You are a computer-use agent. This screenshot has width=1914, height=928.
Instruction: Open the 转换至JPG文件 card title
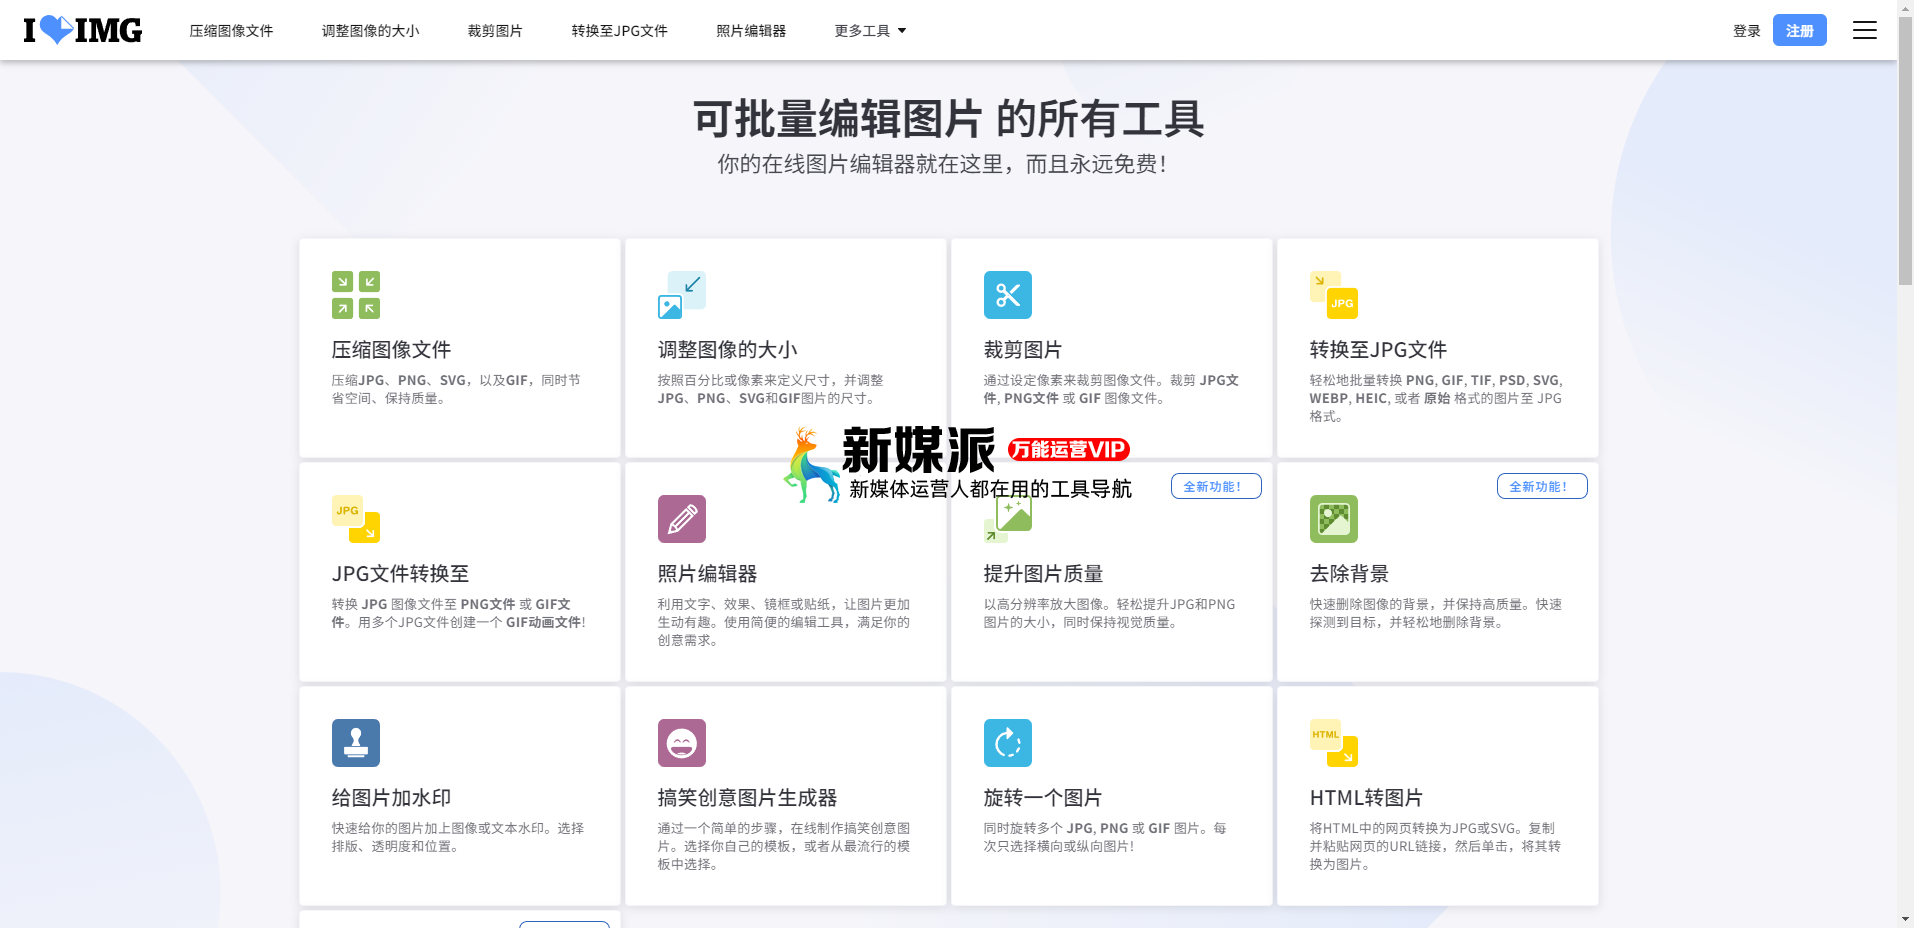(1378, 350)
